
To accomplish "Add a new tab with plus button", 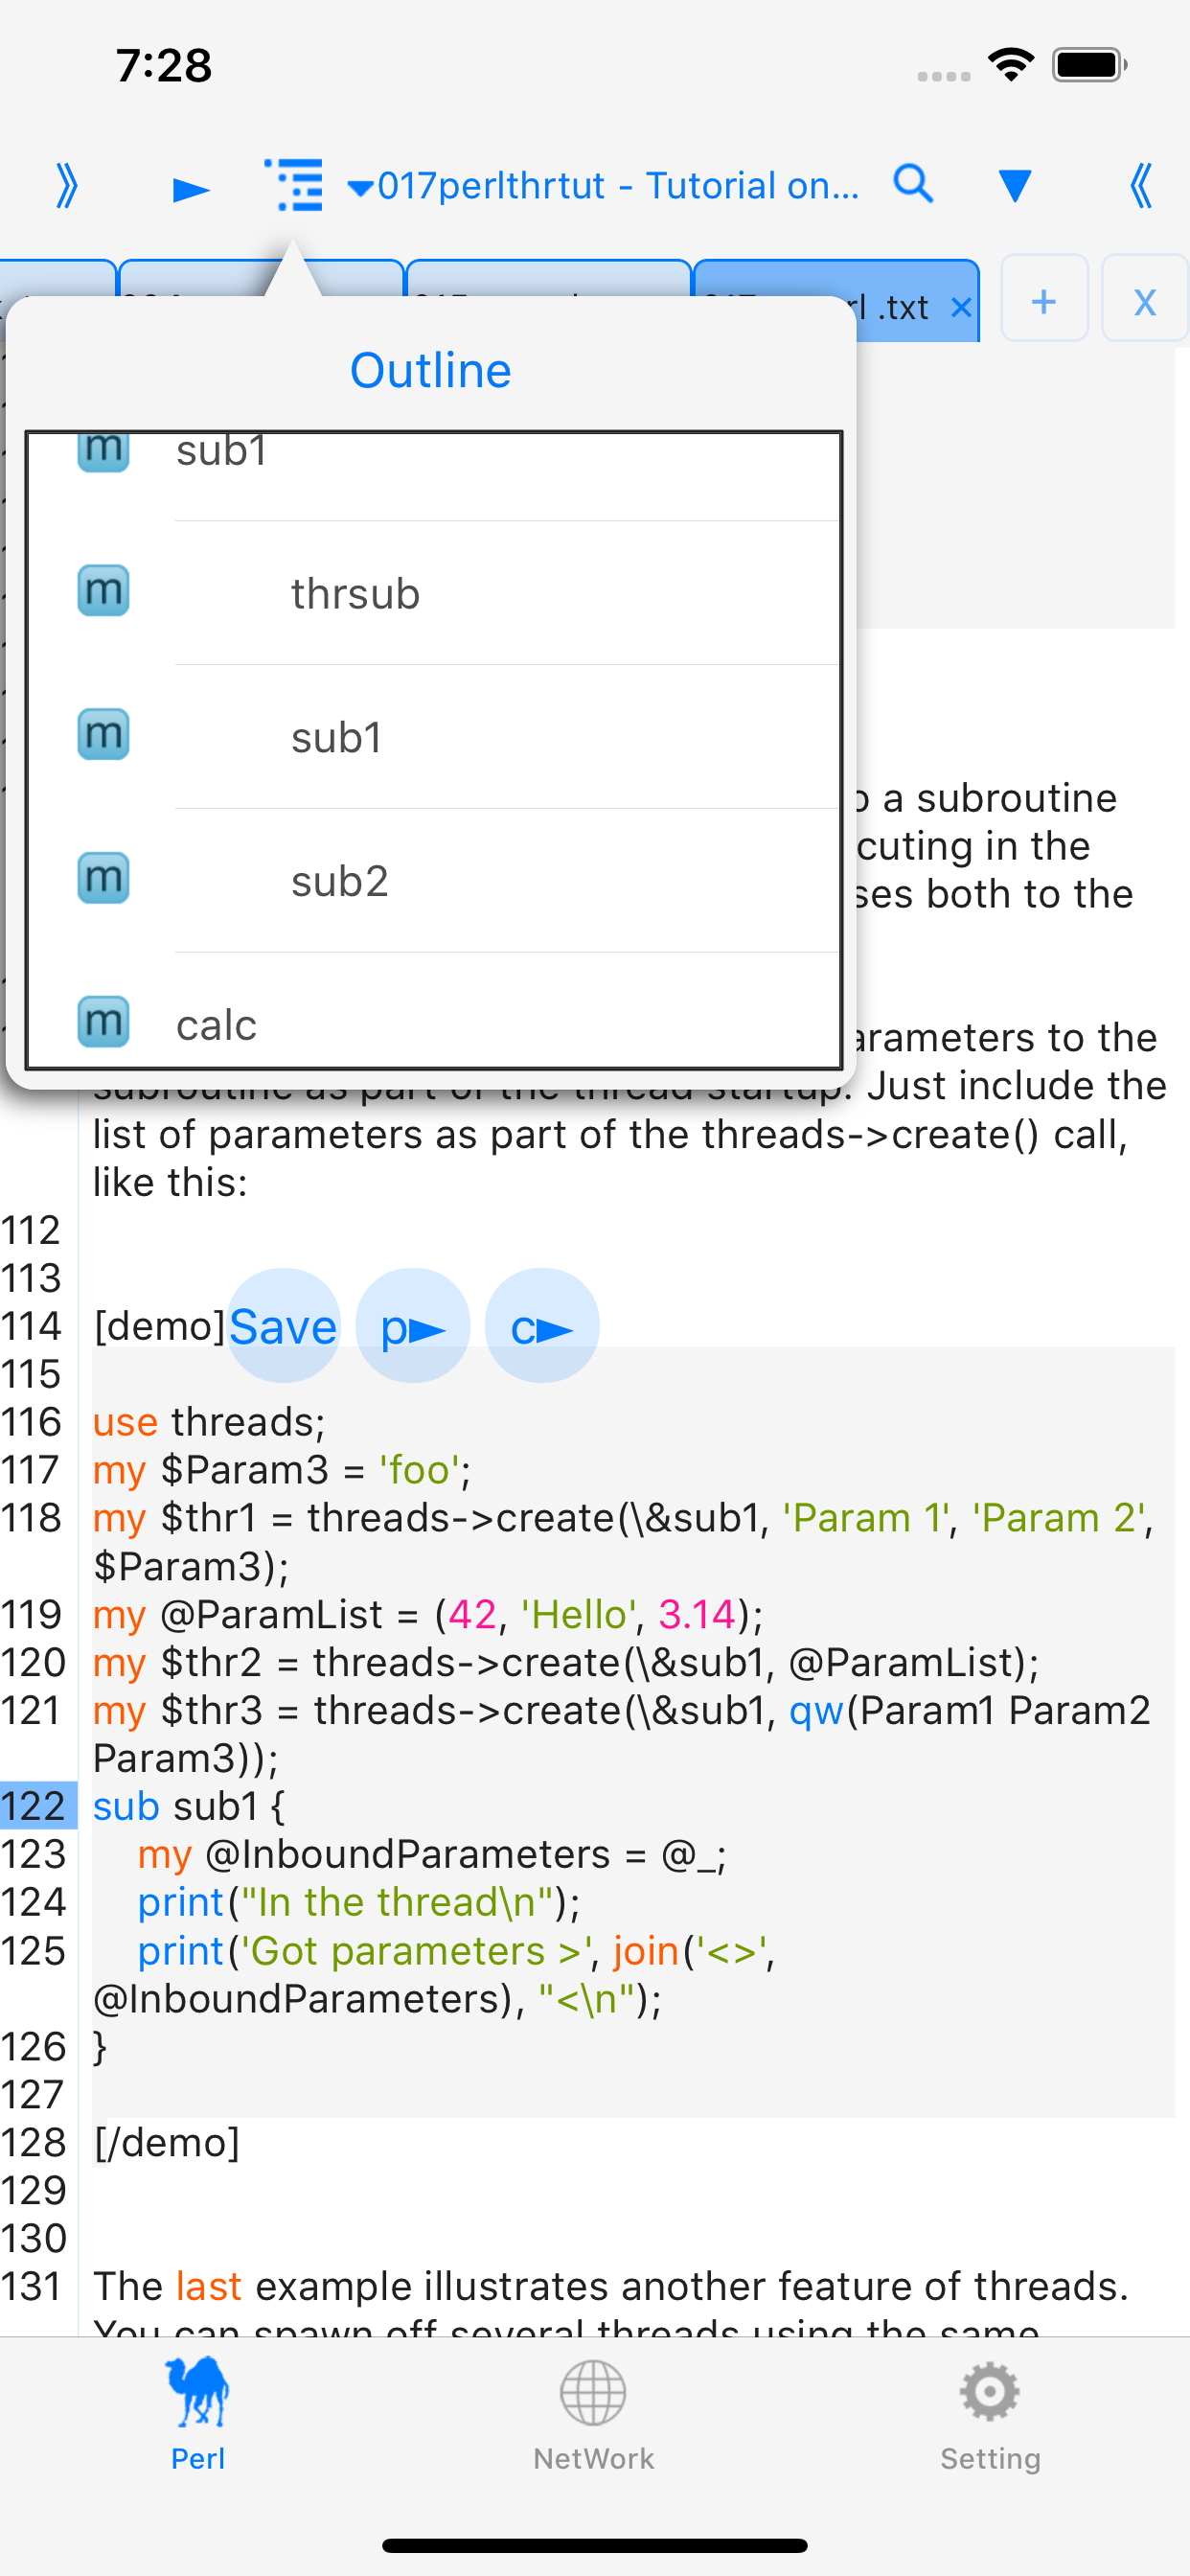I will point(1044,299).
